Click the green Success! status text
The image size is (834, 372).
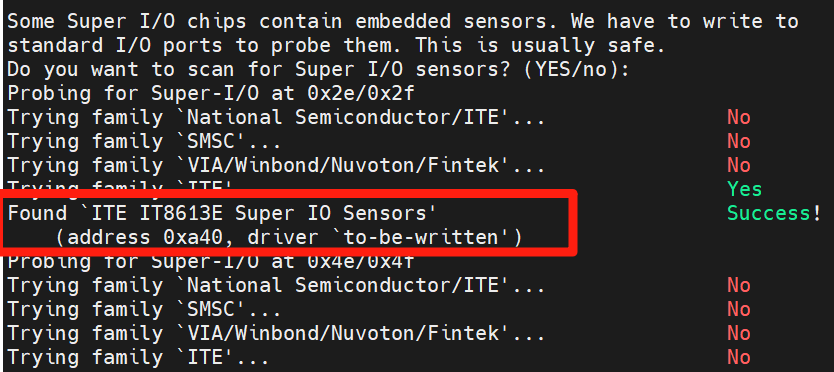point(774,213)
